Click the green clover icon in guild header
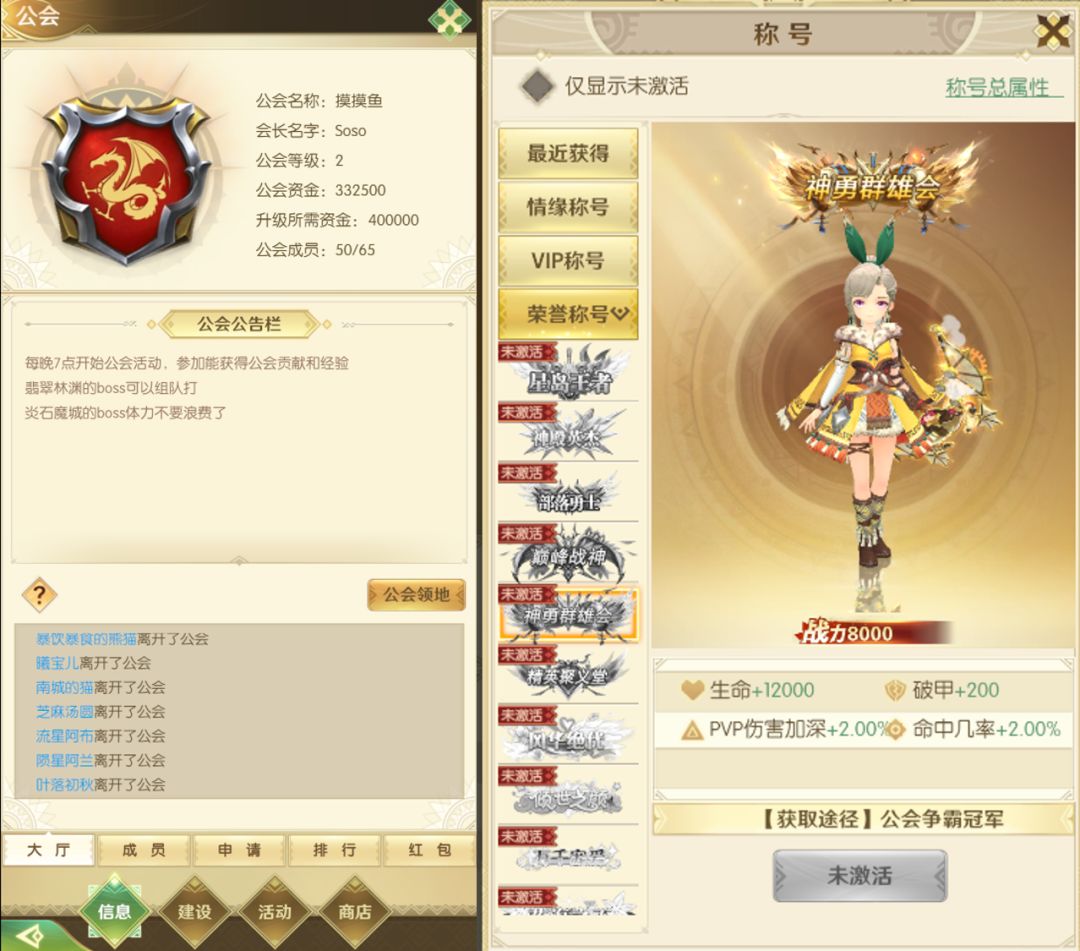Viewport: 1080px width, 951px height. click(449, 19)
